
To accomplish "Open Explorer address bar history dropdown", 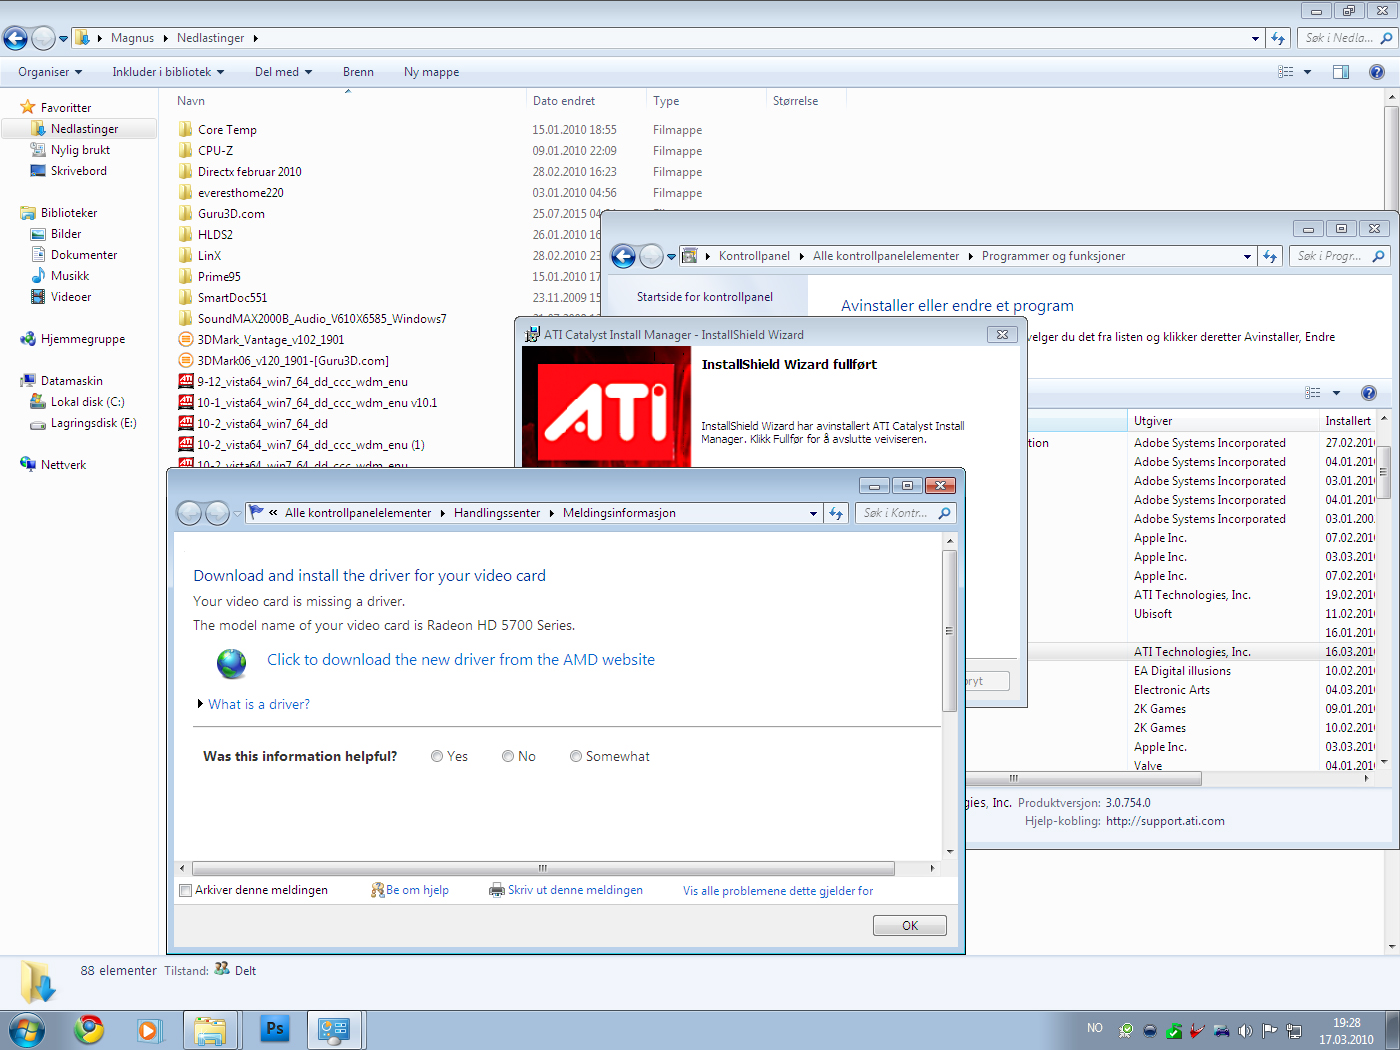I will 1255,38.
